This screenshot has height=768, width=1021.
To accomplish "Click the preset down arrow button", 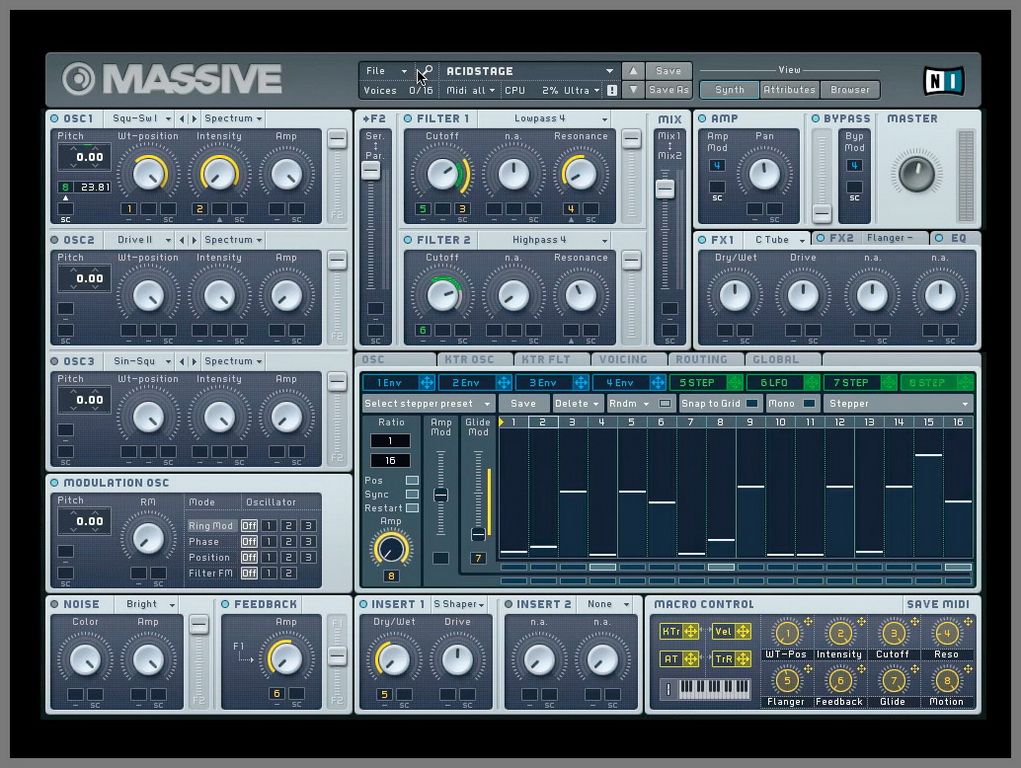I will (633, 90).
